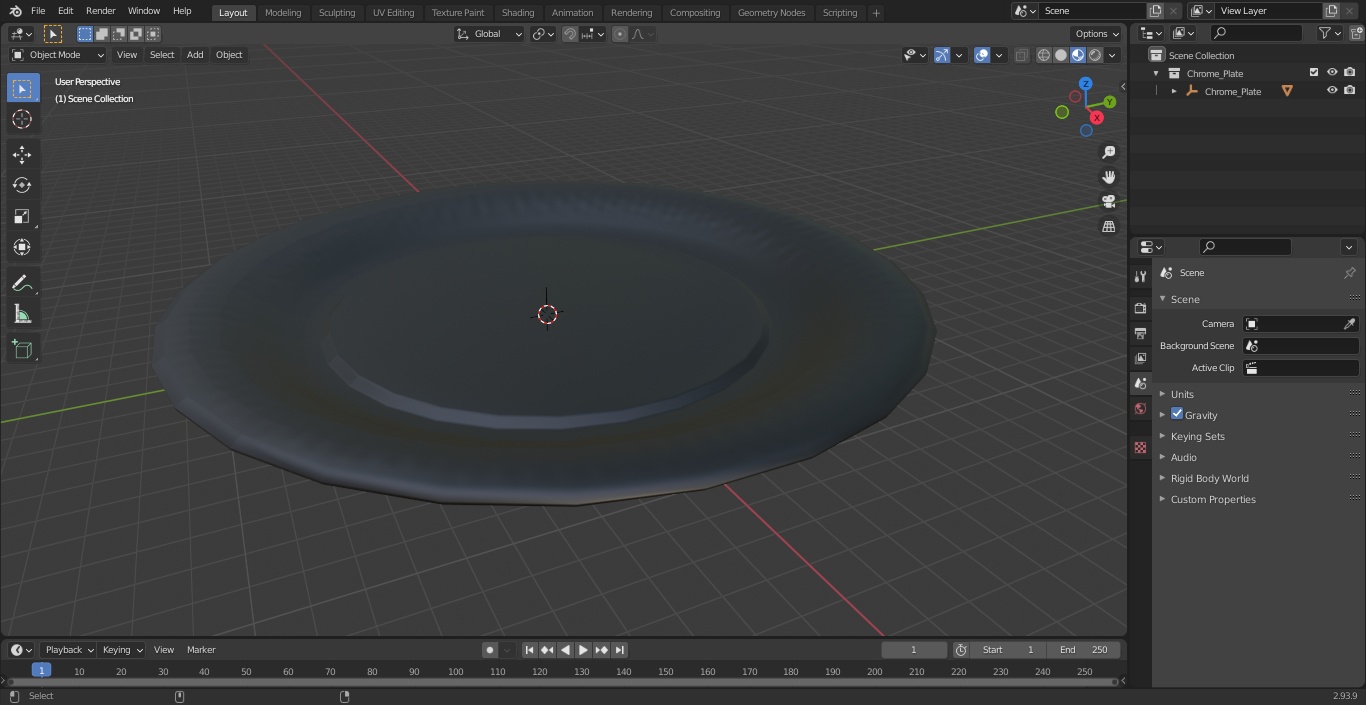Open the World properties tab

click(x=1140, y=408)
